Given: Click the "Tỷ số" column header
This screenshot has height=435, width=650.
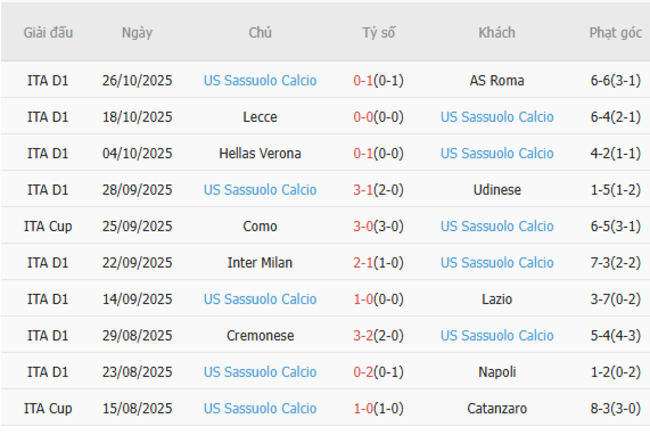Looking at the screenshot, I should 379,32.
